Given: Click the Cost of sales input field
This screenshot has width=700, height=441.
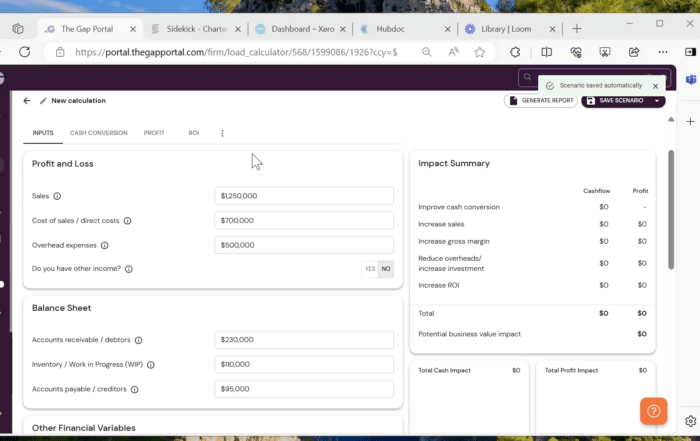Looking at the screenshot, I should pyautogui.click(x=304, y=220).
